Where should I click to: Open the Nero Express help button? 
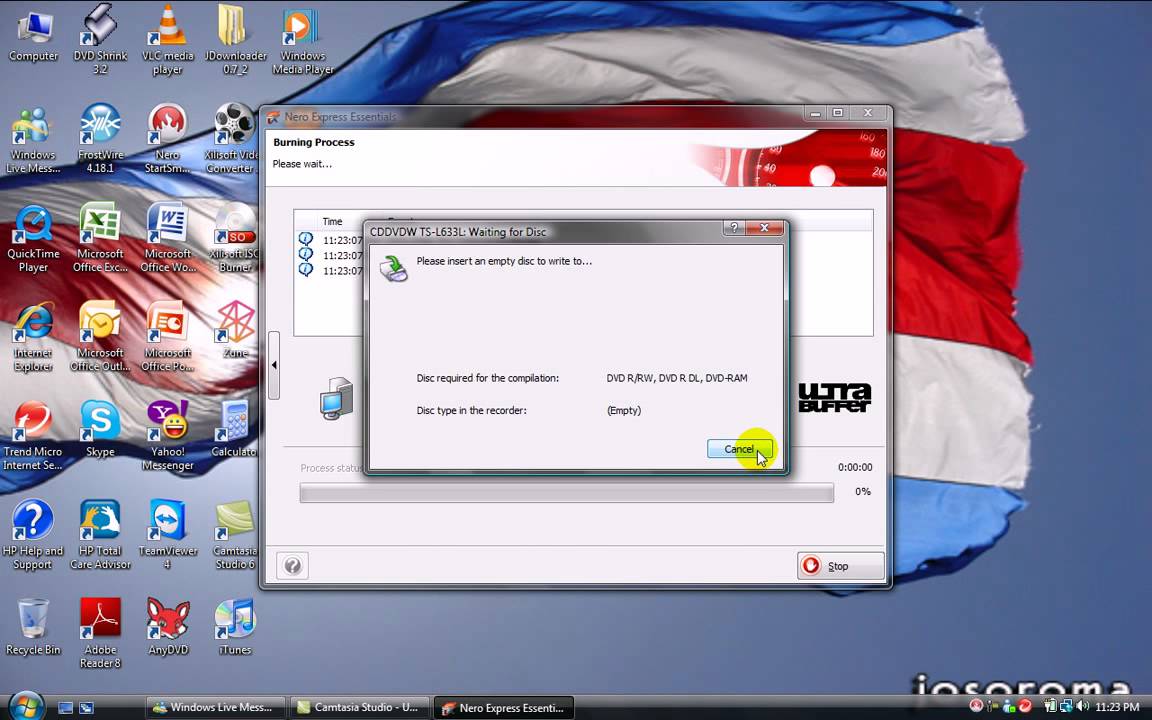tap(292, 566)
